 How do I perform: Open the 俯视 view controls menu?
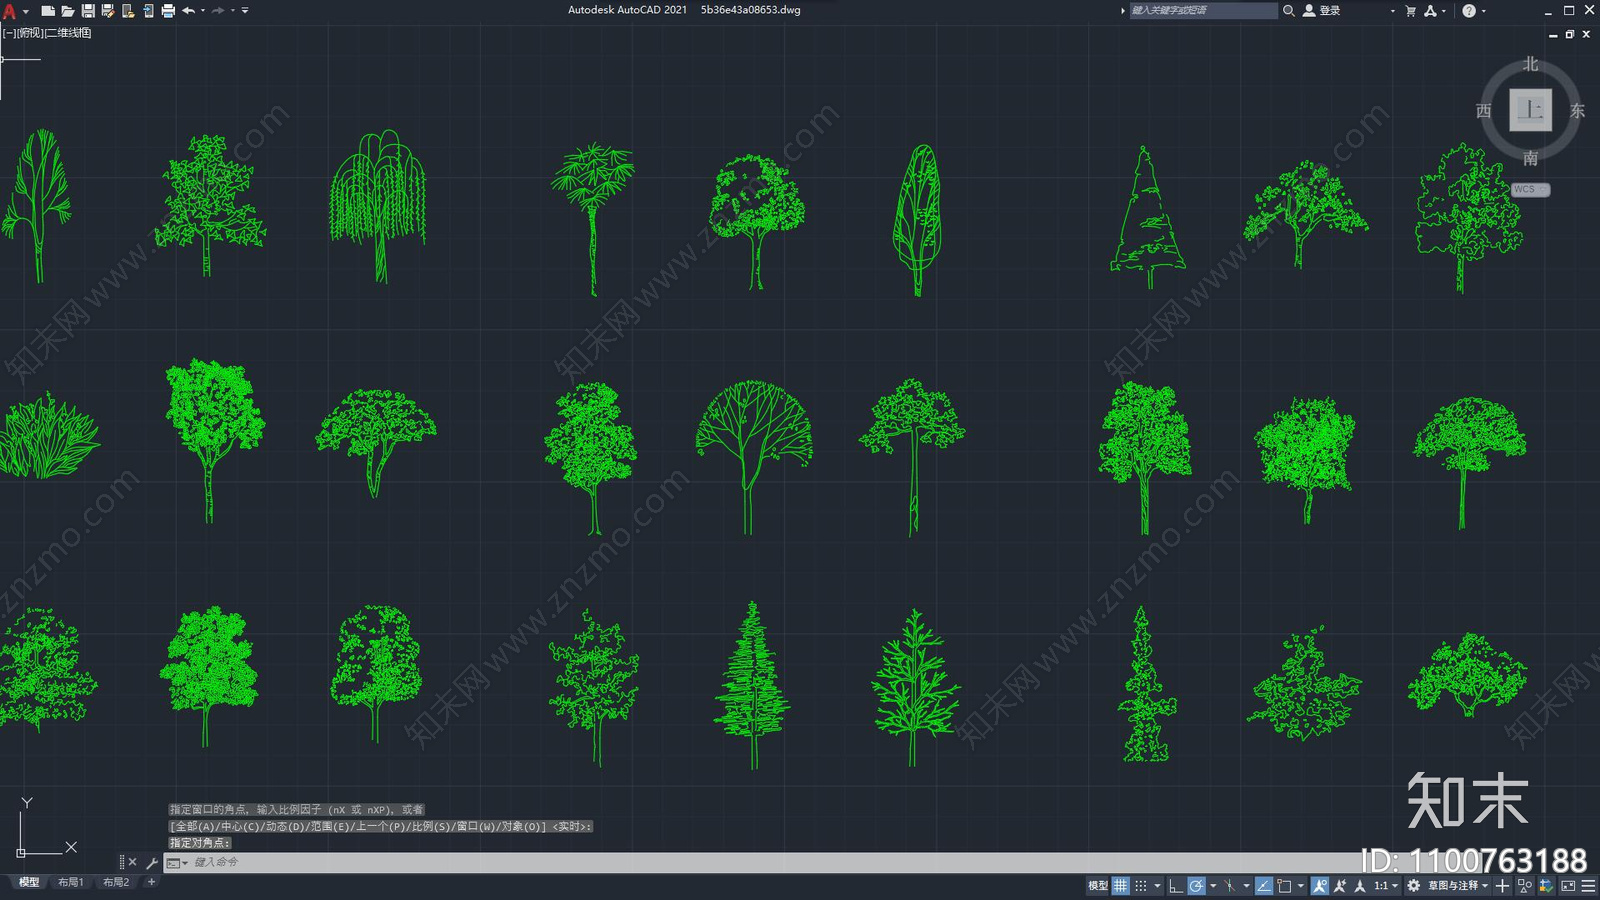[x=30, y=33]
